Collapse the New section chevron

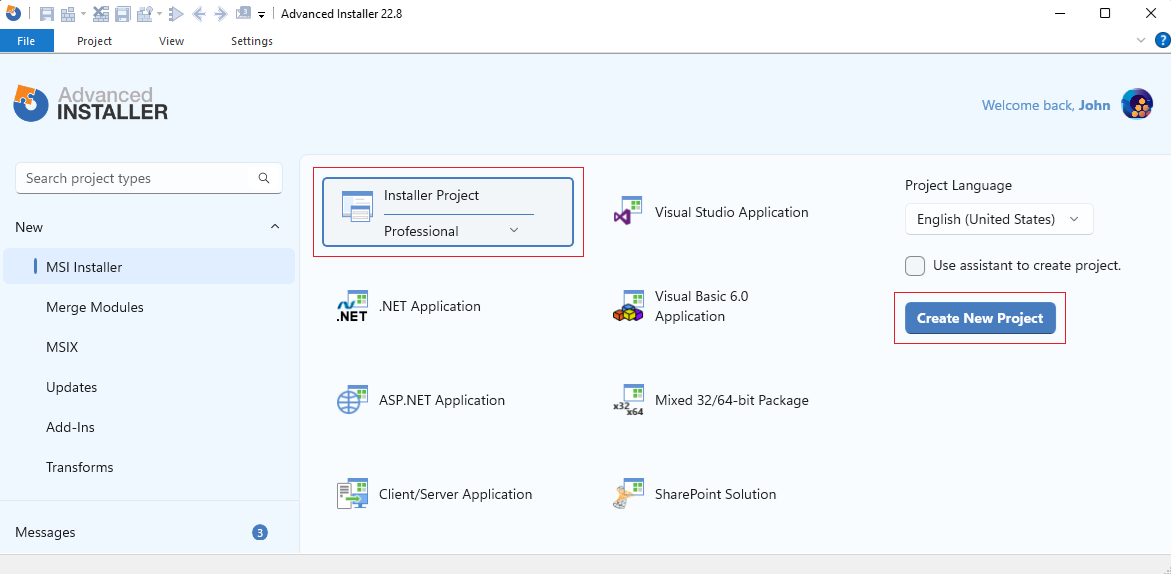point(275,227)
